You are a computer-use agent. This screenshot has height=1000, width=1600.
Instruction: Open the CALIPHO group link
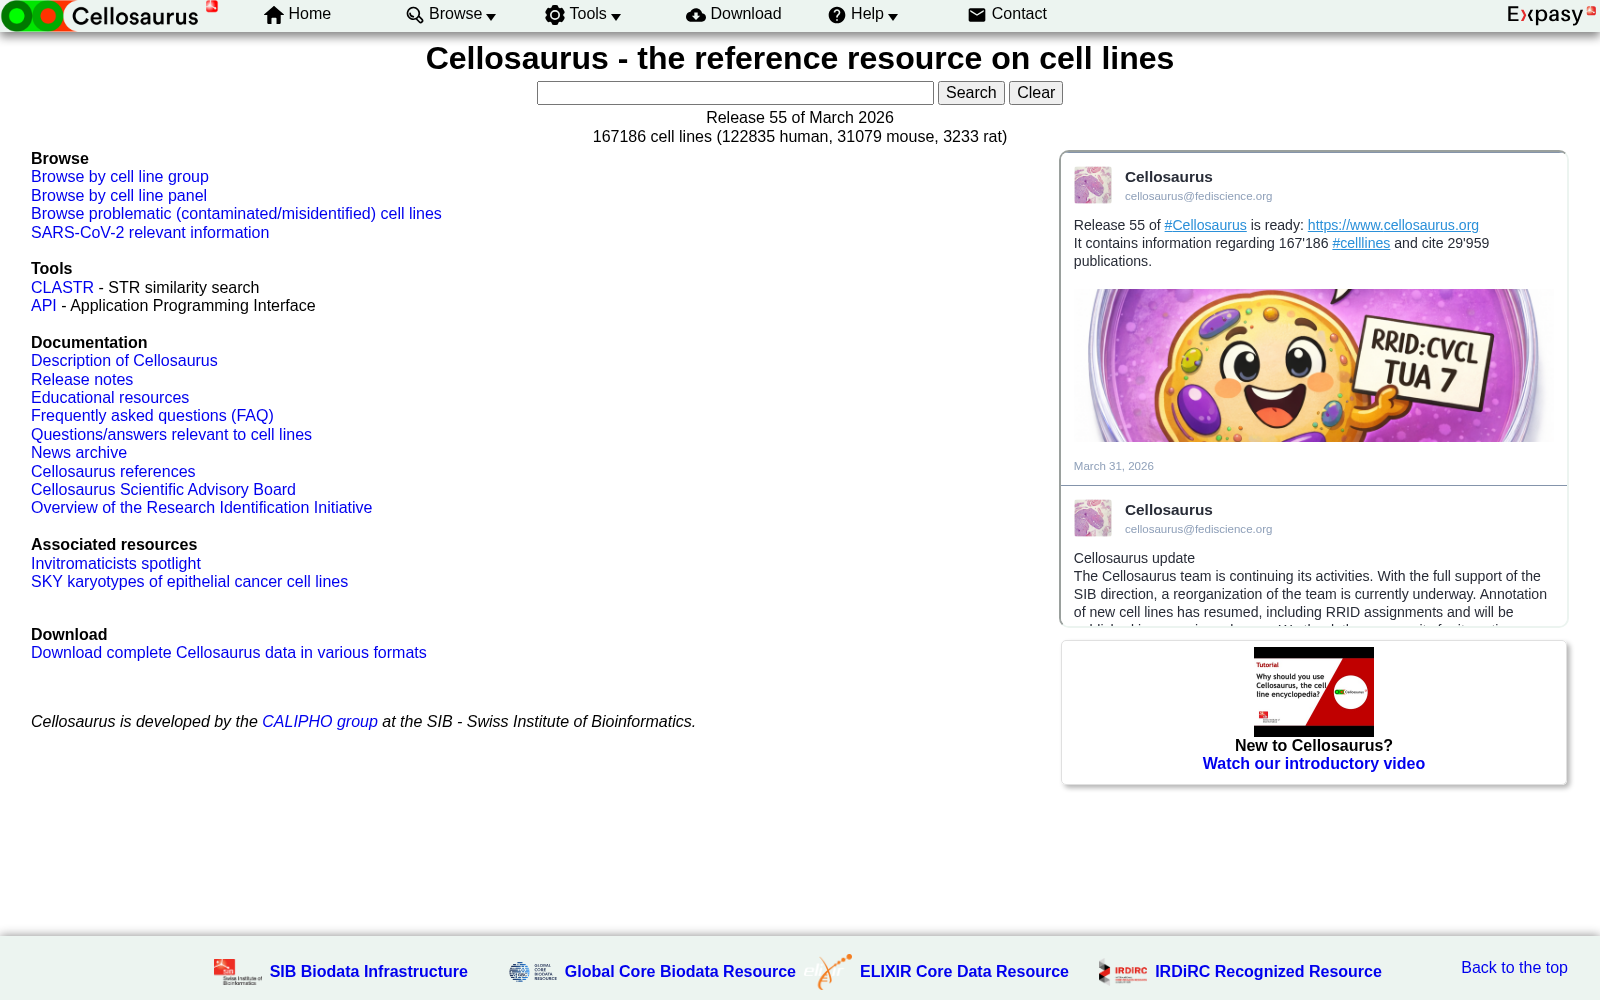coord(320,722)
